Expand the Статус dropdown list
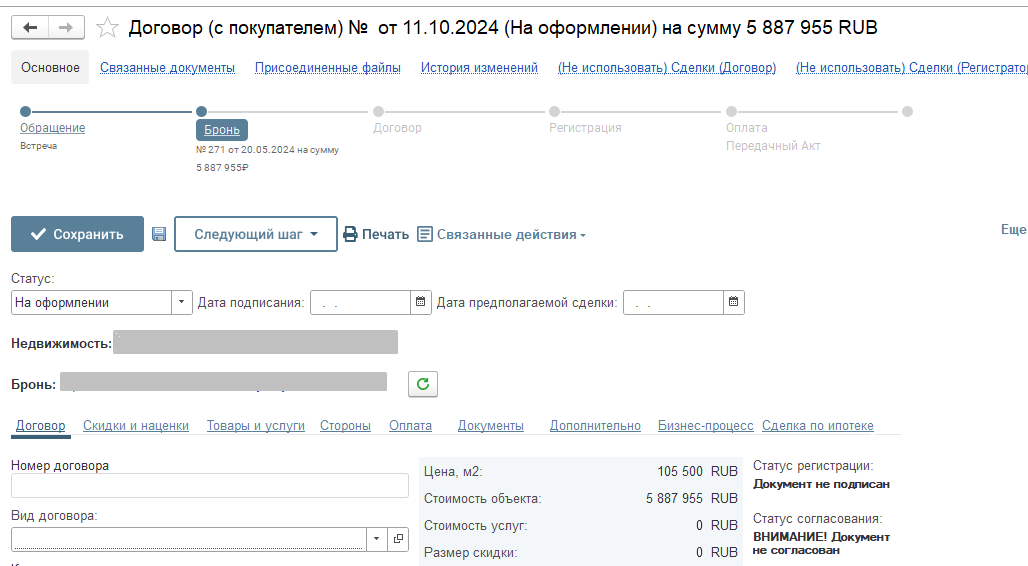The height and width of the screenshot is (566, 1028). point(181,302)
